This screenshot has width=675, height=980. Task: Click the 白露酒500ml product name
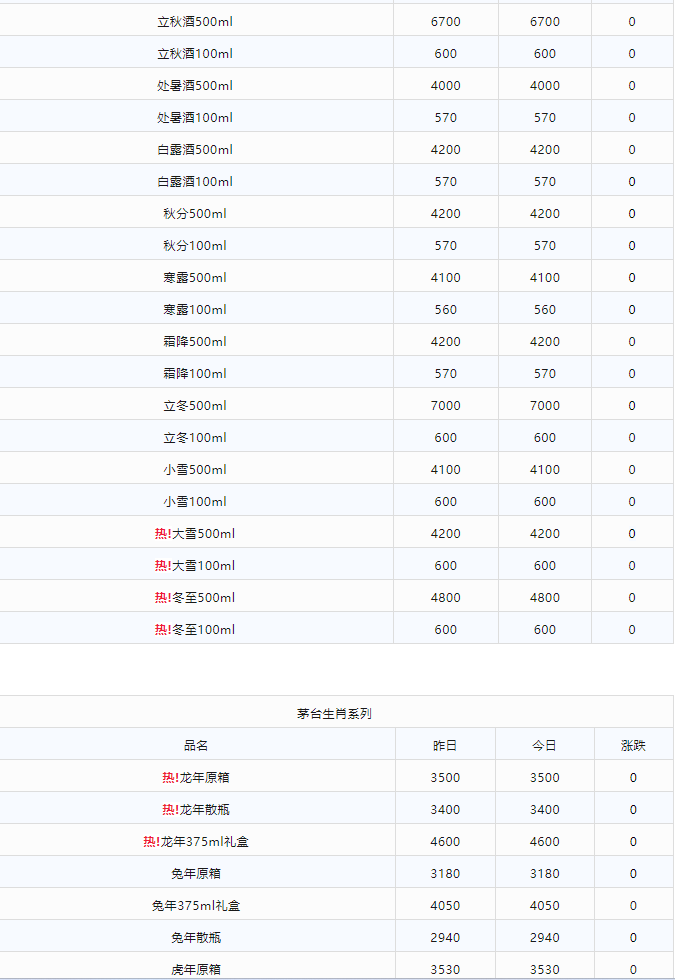tap(195, 150)
